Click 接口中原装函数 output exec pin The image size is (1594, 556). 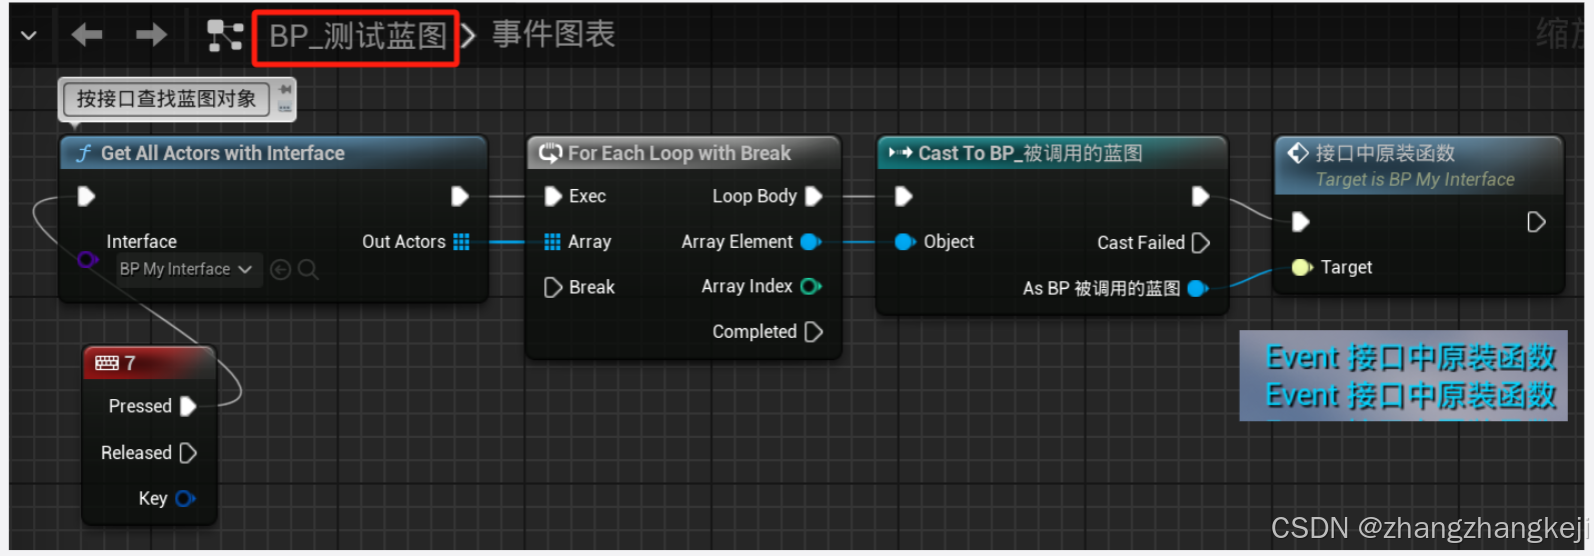(1536, 221)
